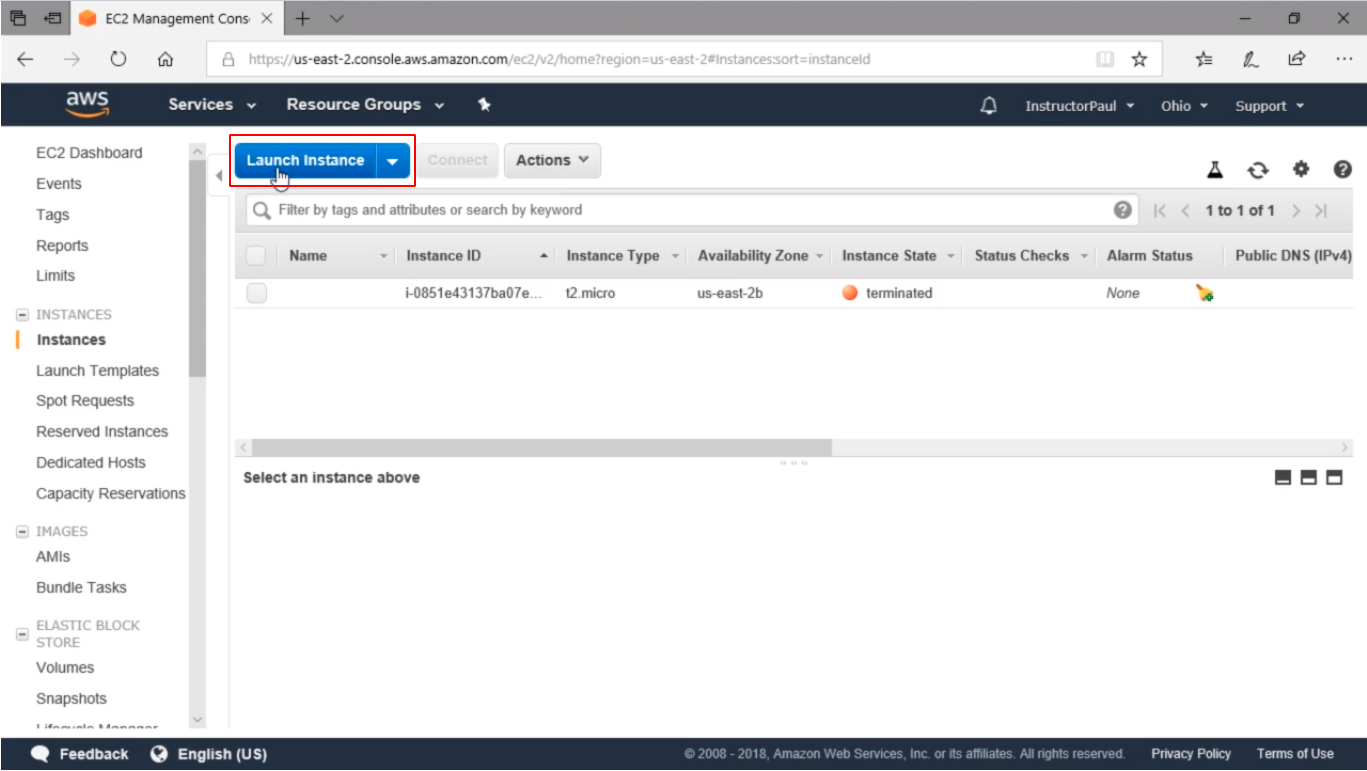Open browser settings and more menu
Screen dimensions: 1367x771
pyautogui.click(x=1344, y=59)
